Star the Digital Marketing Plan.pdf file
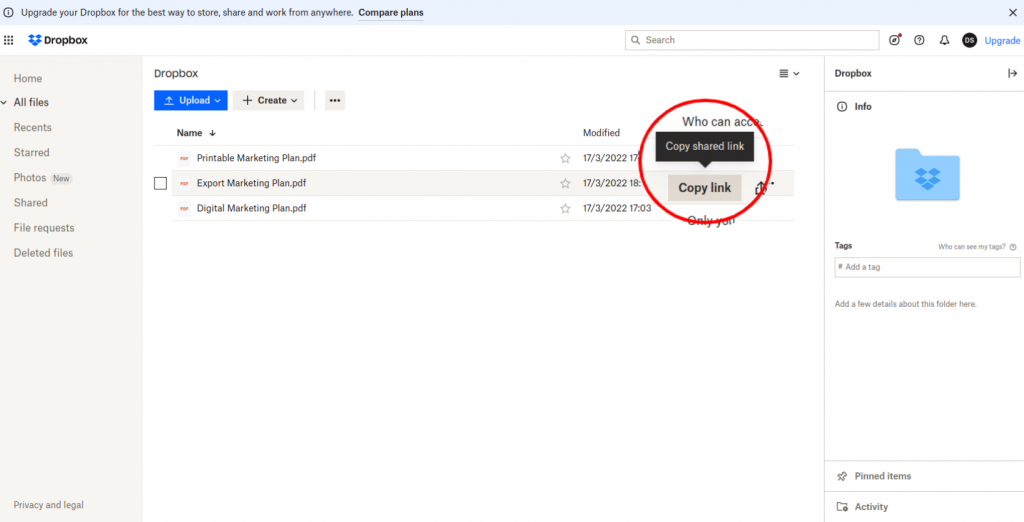This screenshot has width=1024, height=522. pos(565,208)
